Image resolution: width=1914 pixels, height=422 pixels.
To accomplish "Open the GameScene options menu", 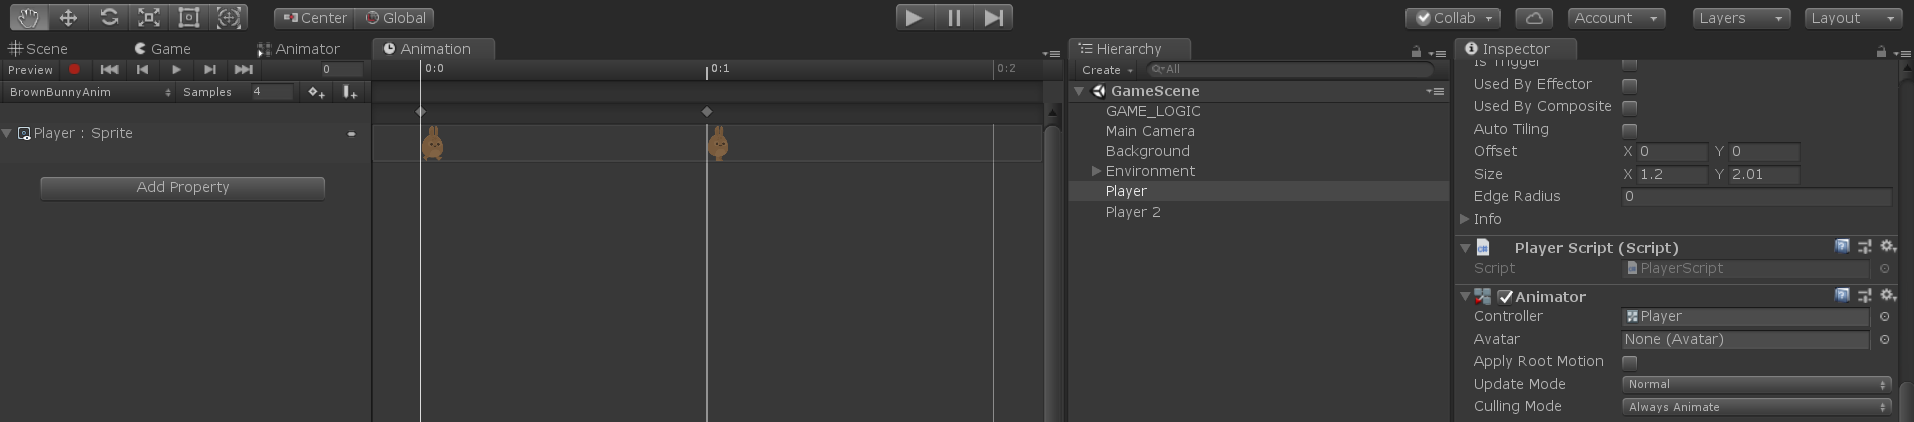I will [1435, 91].
